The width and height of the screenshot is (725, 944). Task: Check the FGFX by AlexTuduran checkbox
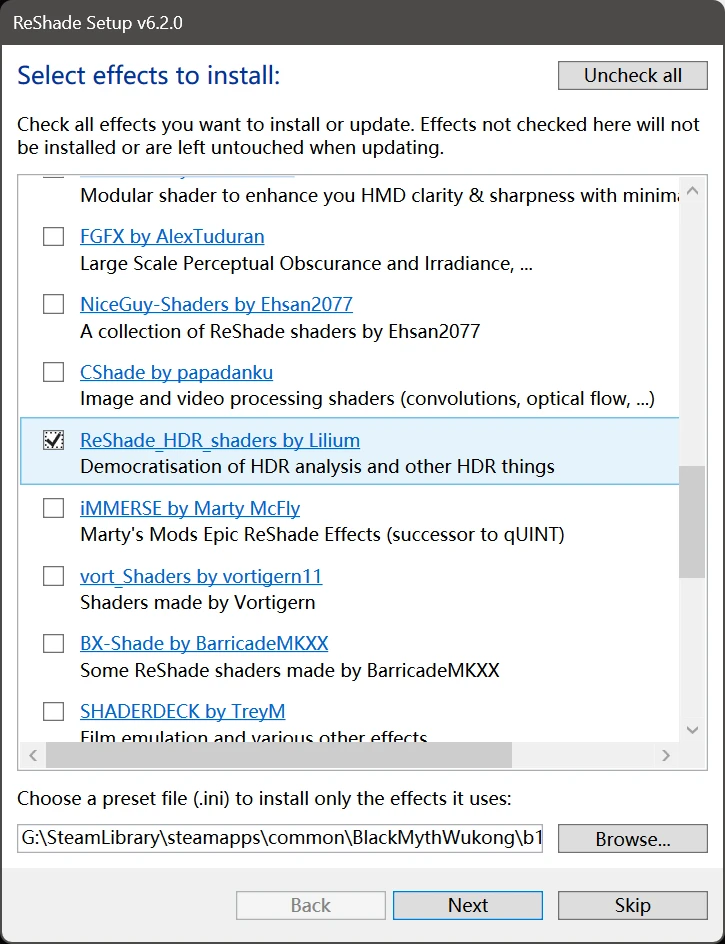click(53, 237)
